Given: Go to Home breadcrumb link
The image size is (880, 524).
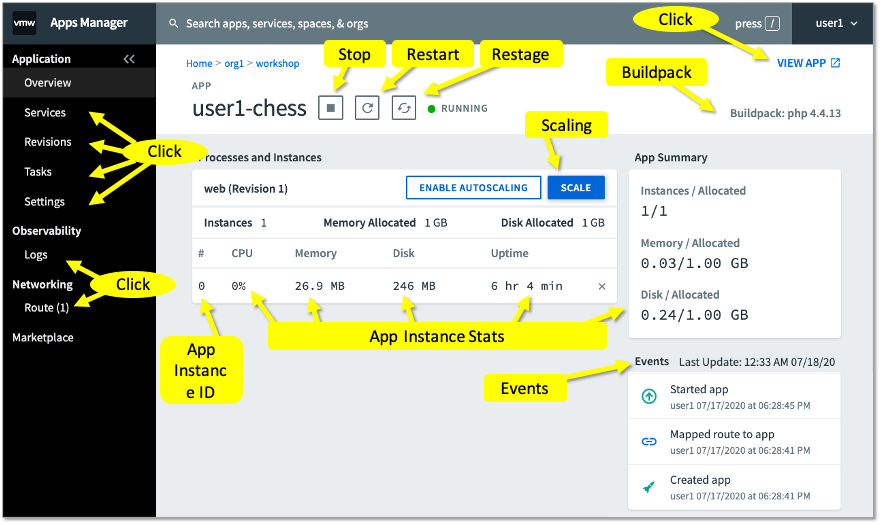Looking at the screenshot, I should [199, 63].
